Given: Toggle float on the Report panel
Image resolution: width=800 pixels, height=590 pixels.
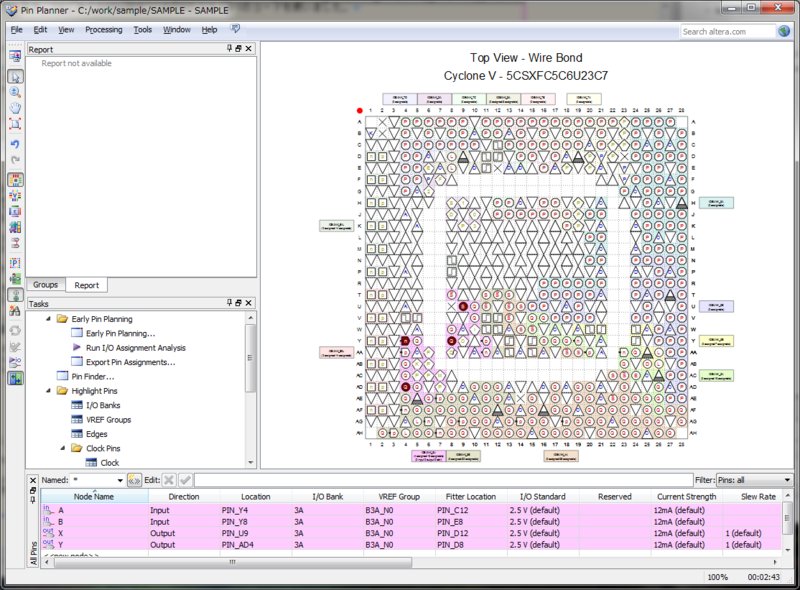Looking at the screenshot, I should (238, 48).
